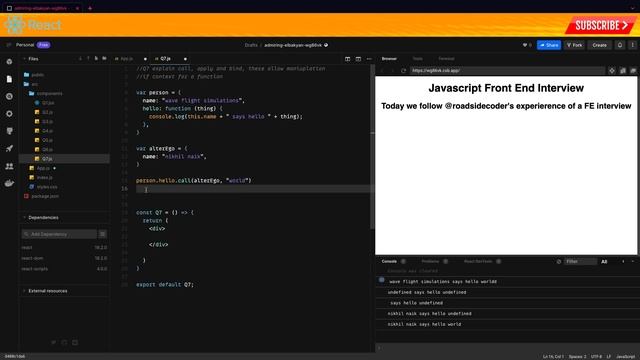Click the preview back arrow
Image resolution: width=640 pixels, height=360 pixels.
(382, 71)
